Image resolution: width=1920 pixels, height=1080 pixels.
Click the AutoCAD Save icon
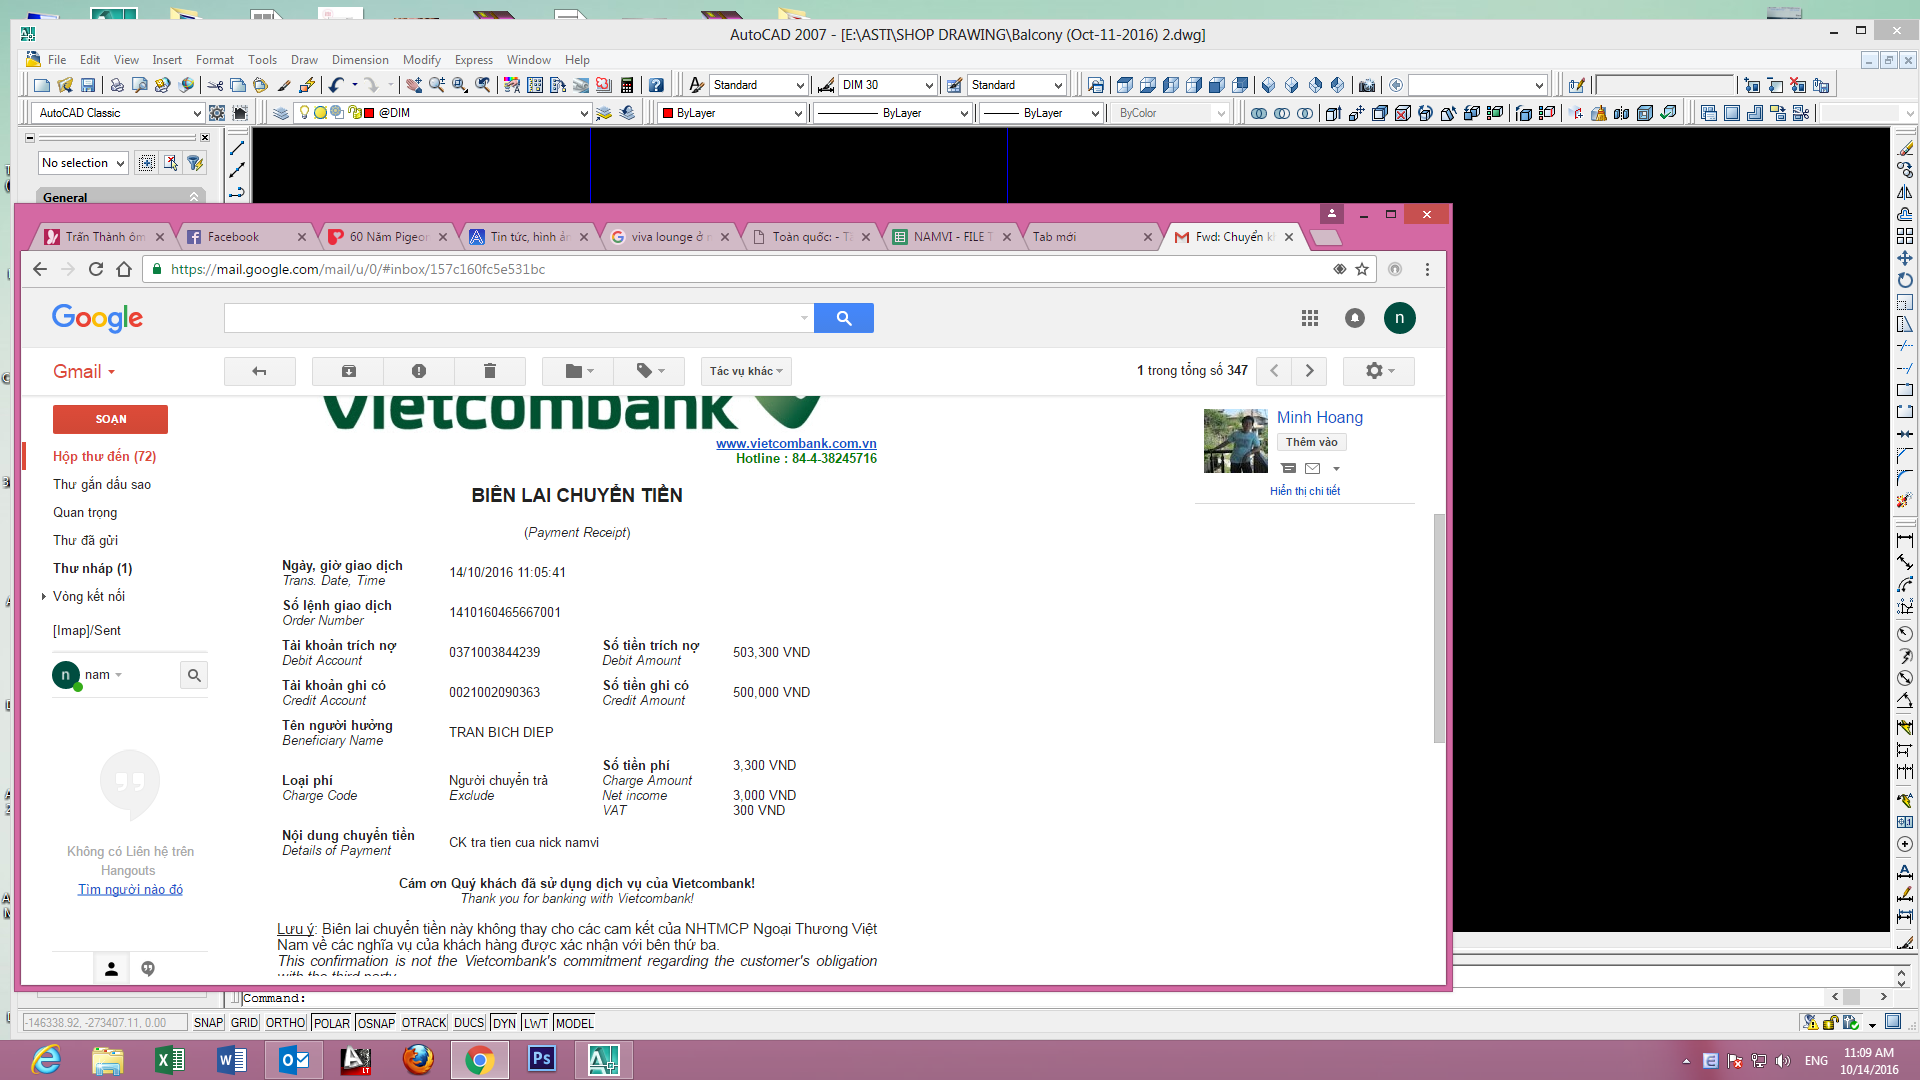[x=88, y=85]
